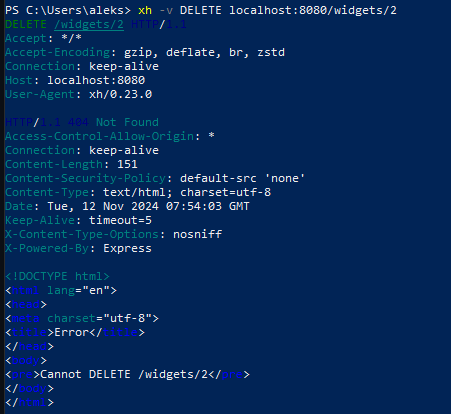Click the '404 Not Found' status text
The width and height of the screenshot is (451, 414).
(113, 122)
